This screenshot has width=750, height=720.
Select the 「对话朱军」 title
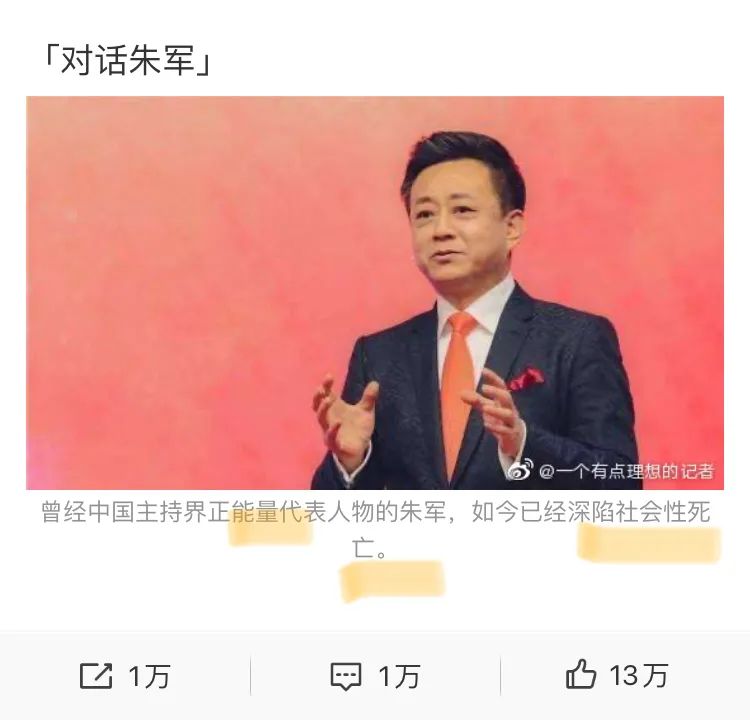127,62
